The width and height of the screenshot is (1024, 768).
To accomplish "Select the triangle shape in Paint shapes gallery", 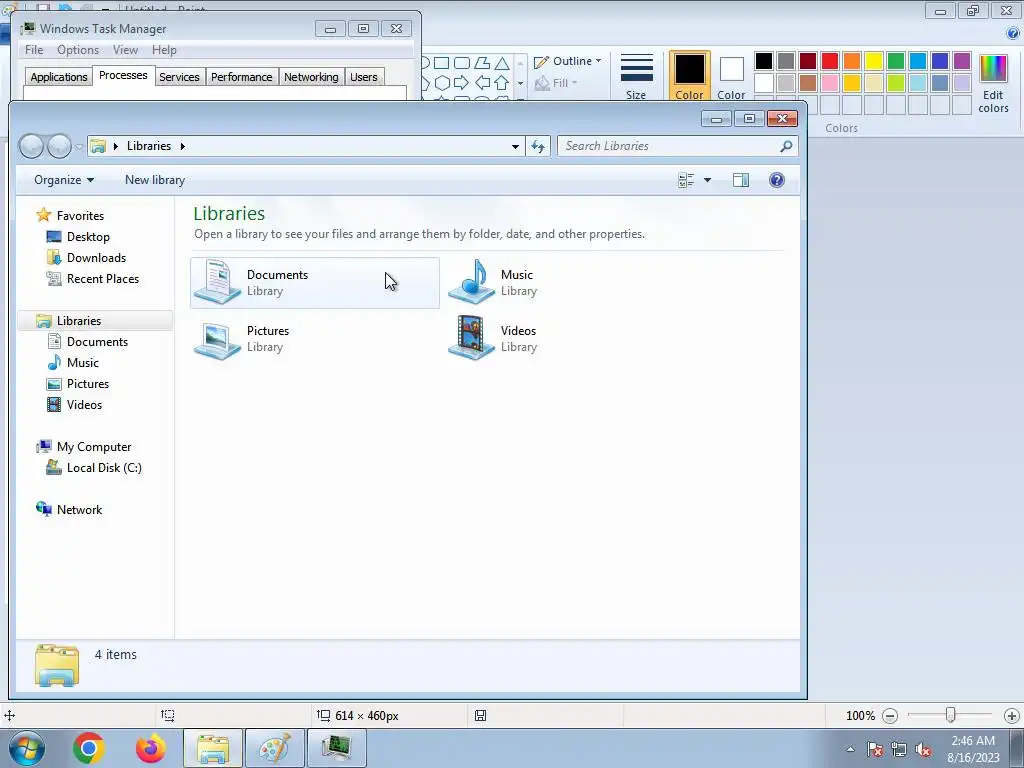I will (x=502, y=63).
